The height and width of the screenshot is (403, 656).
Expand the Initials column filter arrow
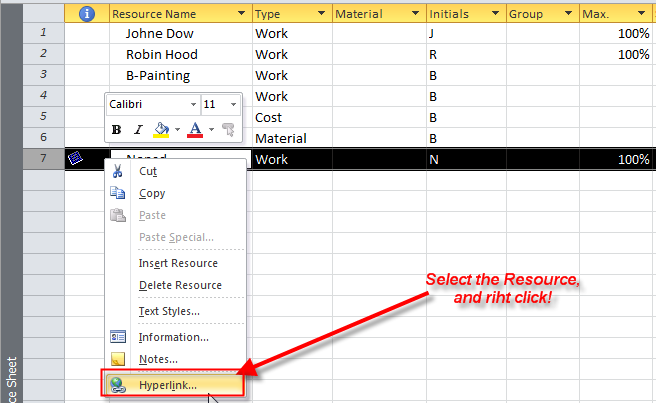(x=496, y=15)
